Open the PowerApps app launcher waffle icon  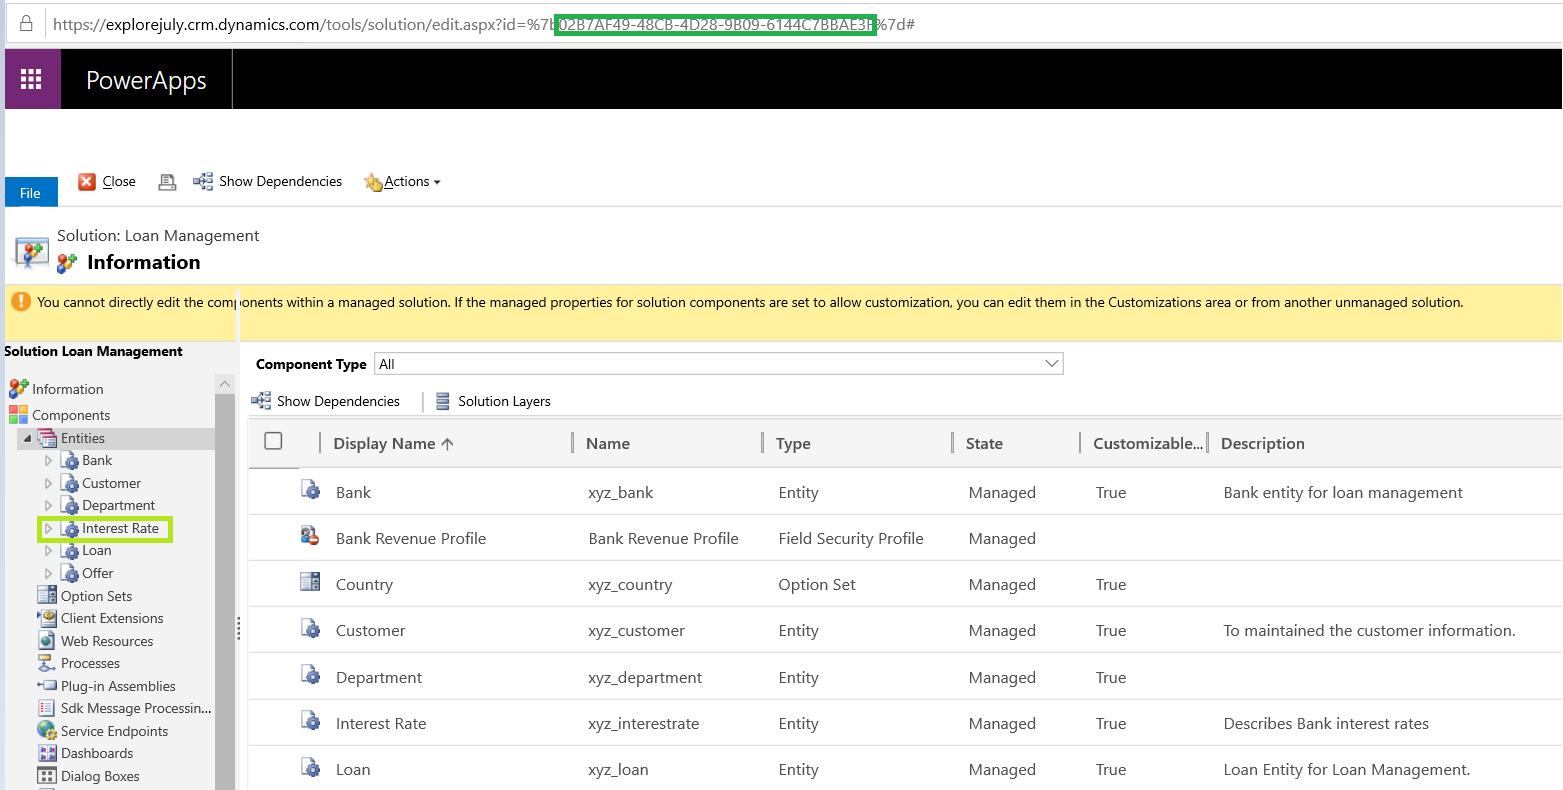point(32,78)
